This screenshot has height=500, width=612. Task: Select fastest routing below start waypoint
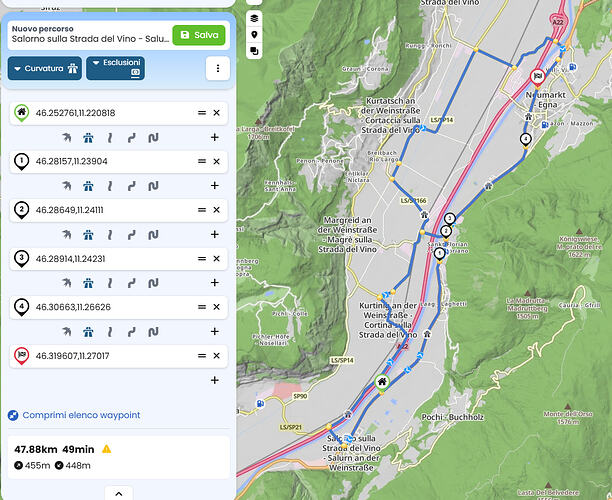[67, 137]
